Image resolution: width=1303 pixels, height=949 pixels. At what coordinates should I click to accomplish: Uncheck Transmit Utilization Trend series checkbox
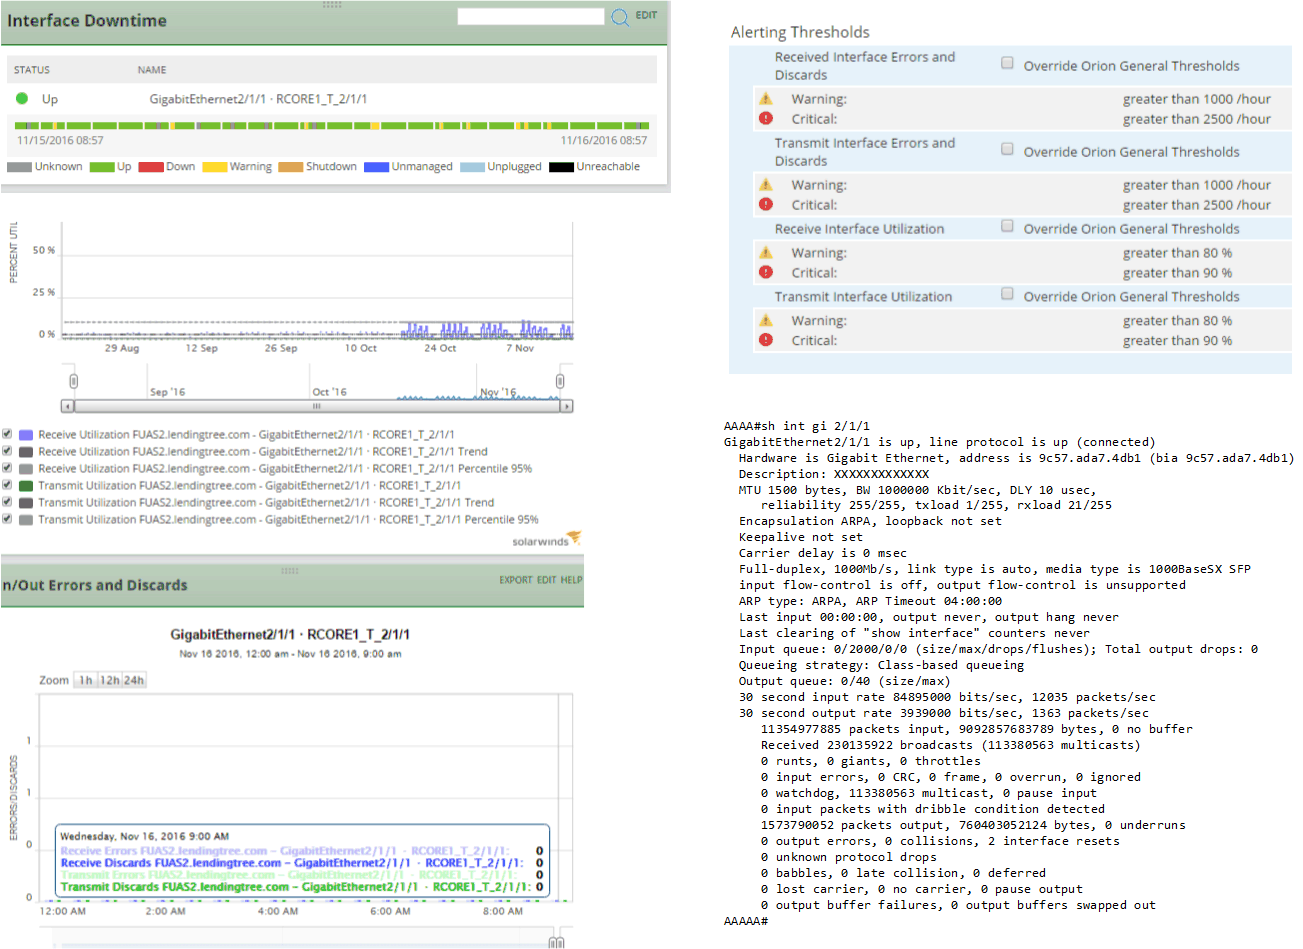pos(7,502)
